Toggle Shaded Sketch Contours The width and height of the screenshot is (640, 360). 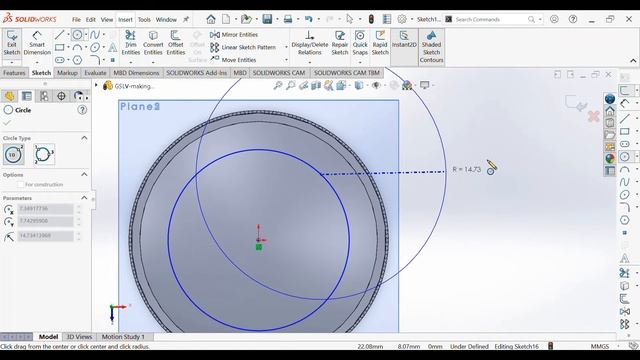(x=431, y=47)
